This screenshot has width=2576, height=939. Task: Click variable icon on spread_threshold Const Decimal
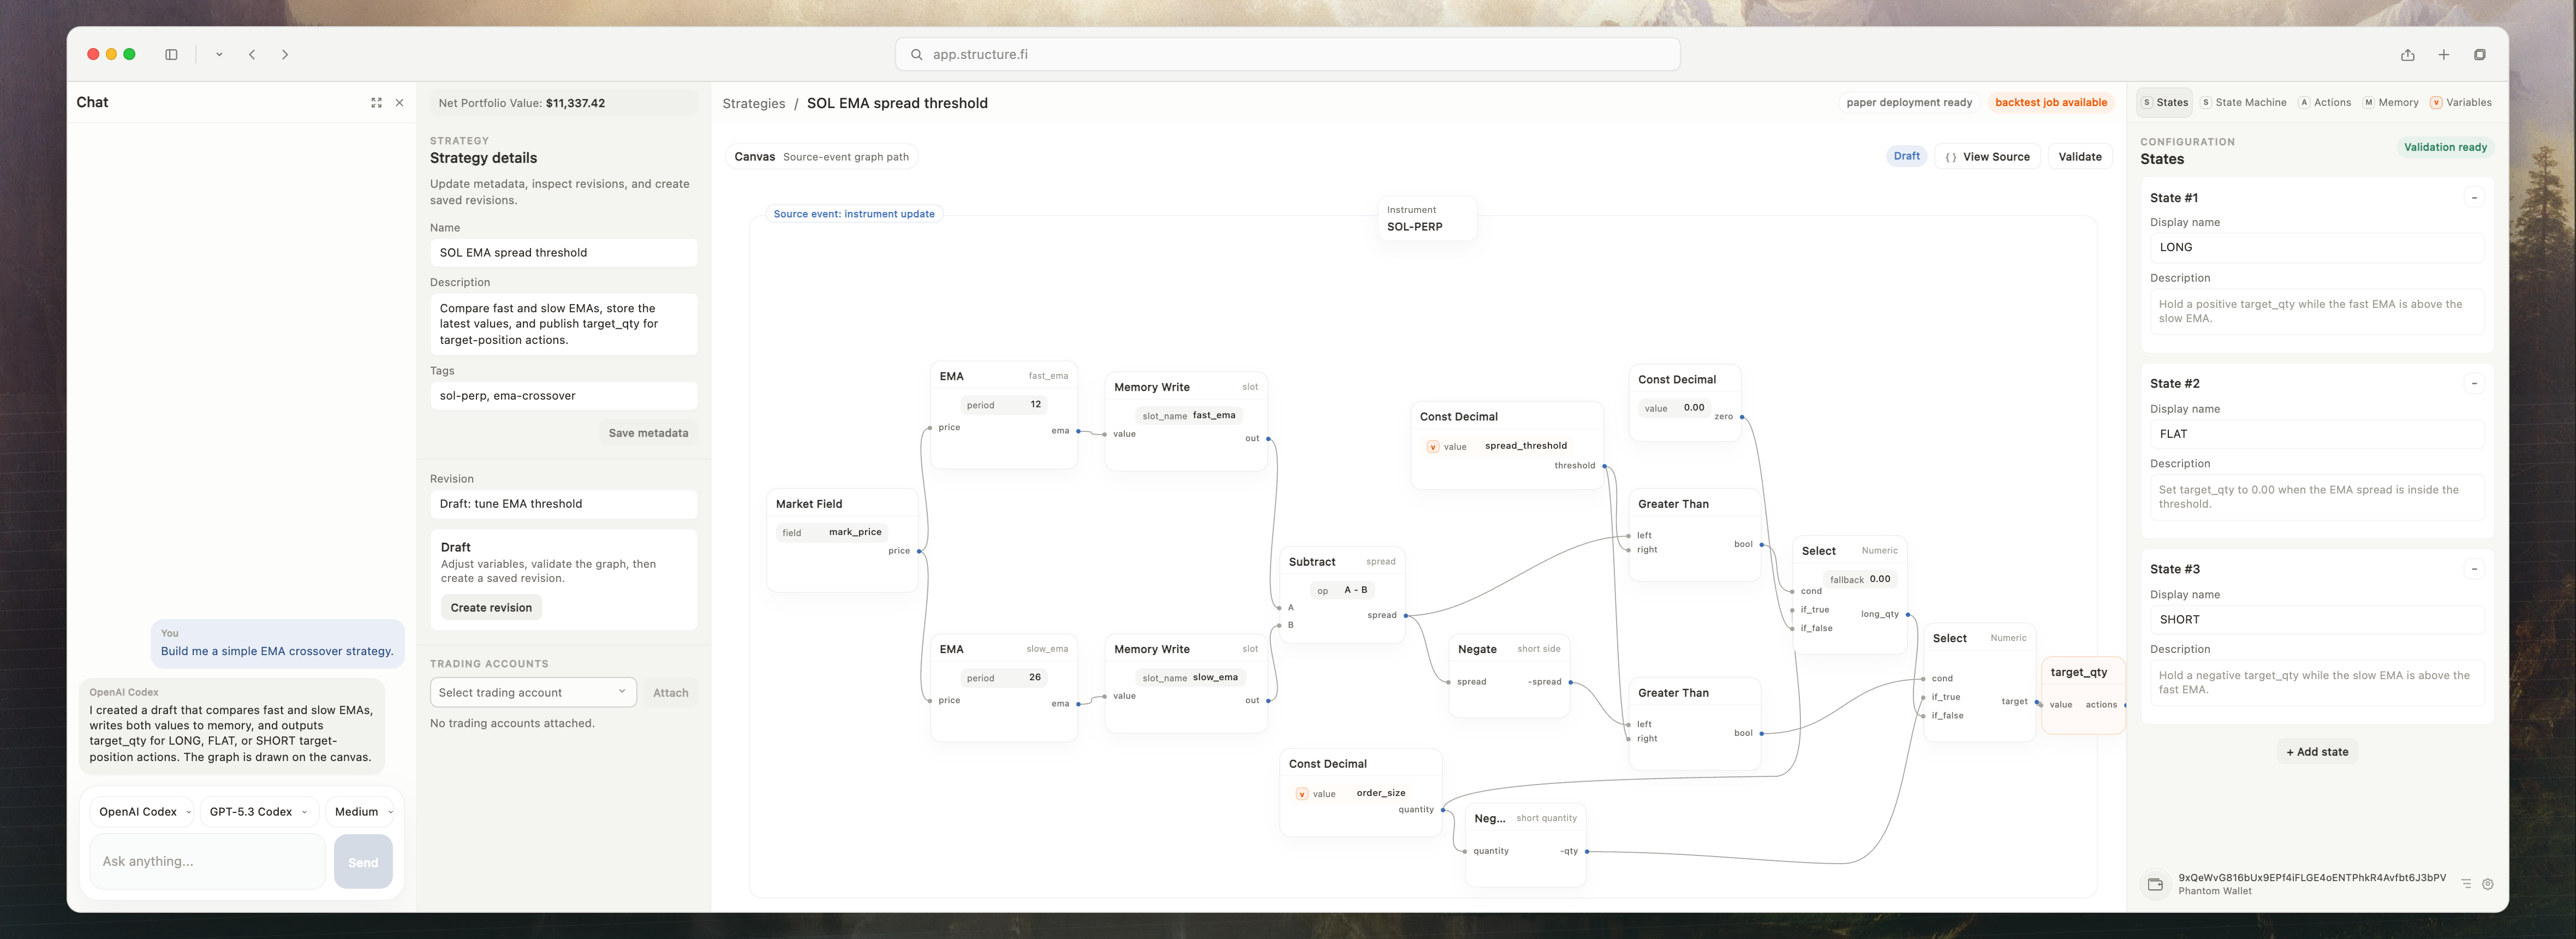coord(1433,447)
